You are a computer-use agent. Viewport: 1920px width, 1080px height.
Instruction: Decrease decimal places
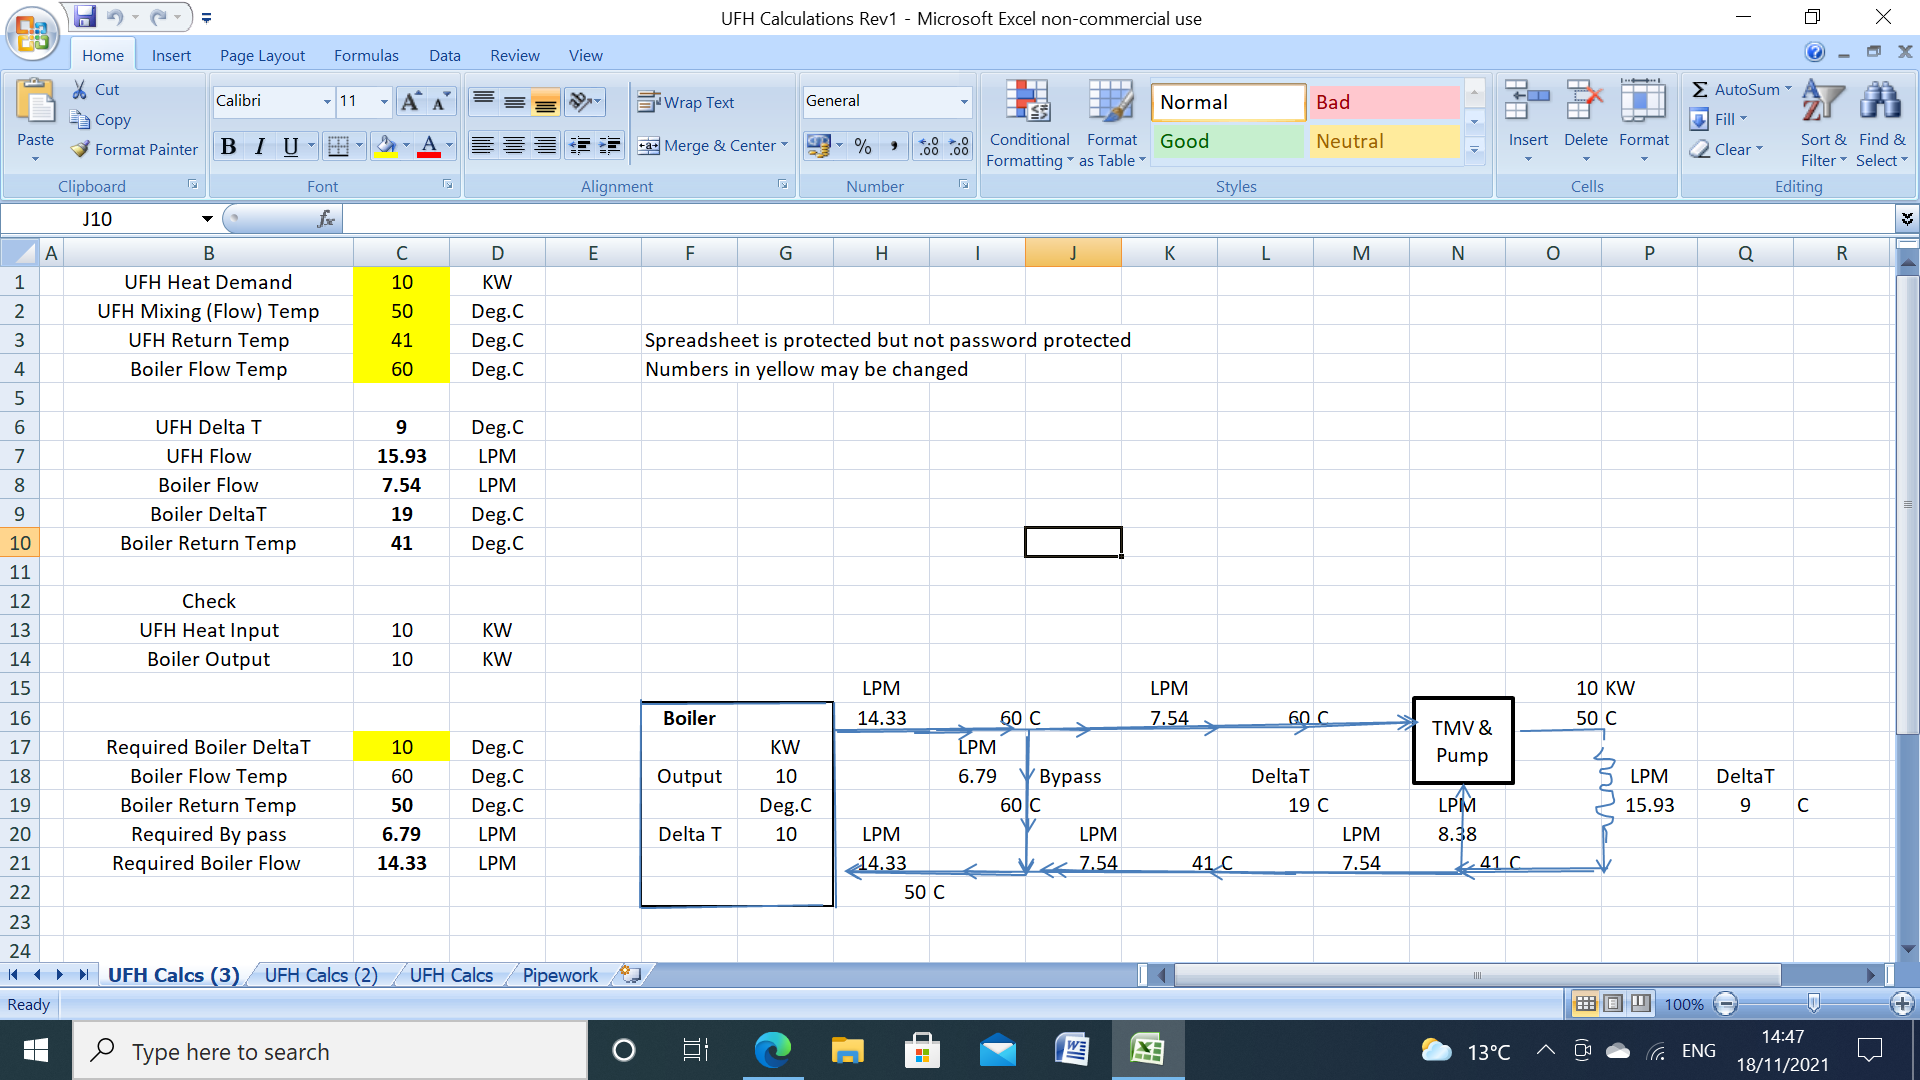pos(960,146)
